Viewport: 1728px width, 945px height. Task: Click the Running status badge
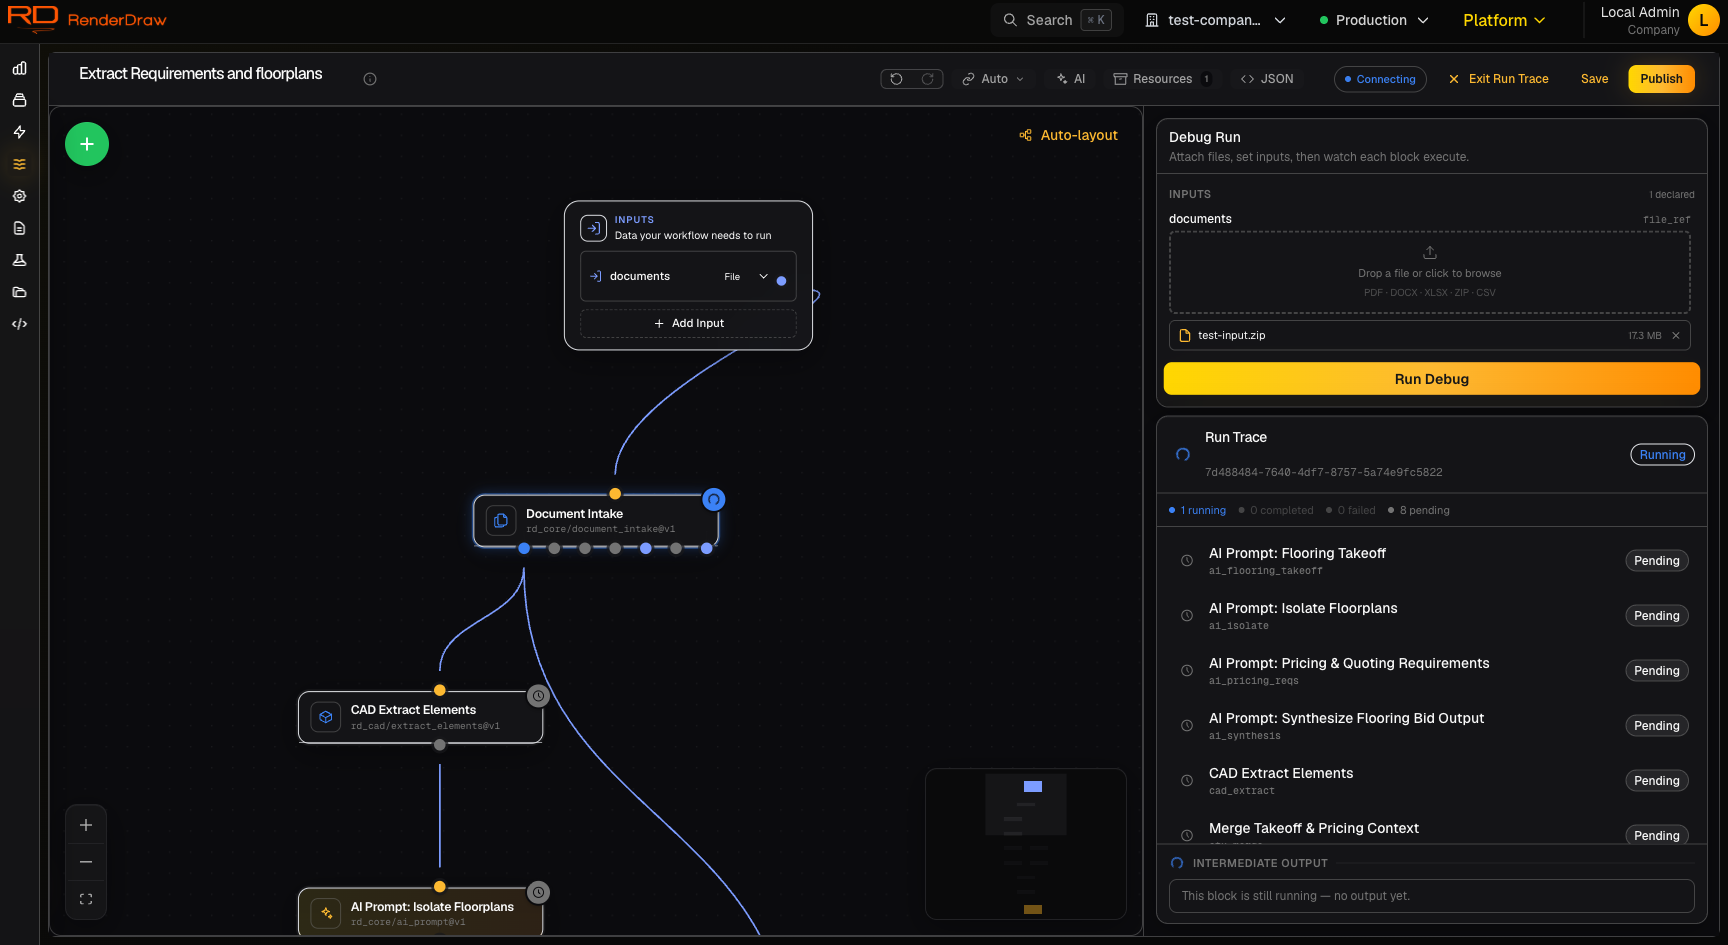tap(1662, 455)
